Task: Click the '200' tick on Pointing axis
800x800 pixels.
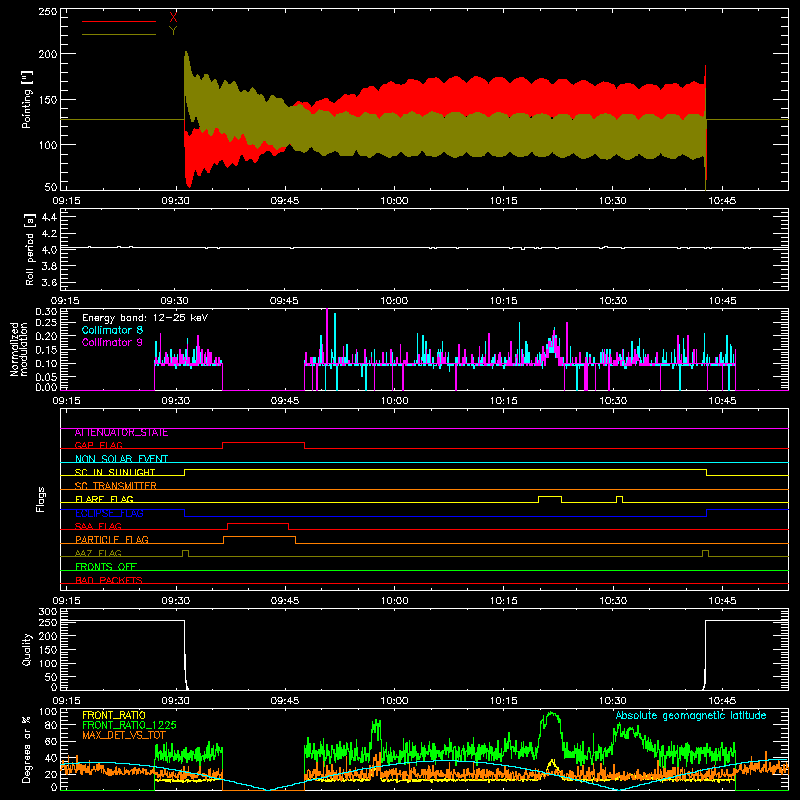Action: pos(47,54)
